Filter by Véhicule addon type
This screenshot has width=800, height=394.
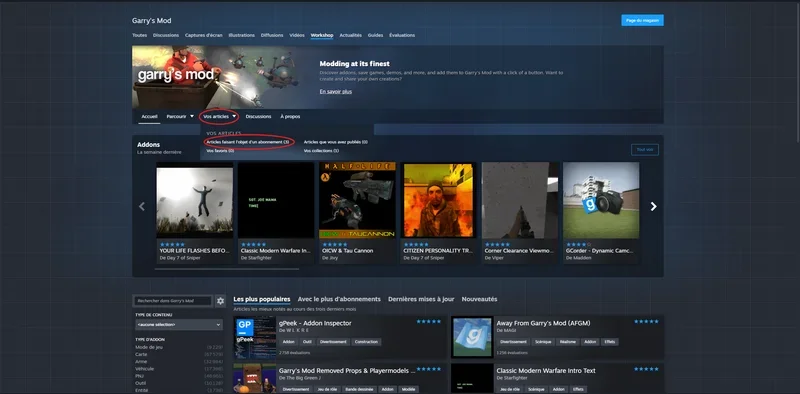point(179,368)
